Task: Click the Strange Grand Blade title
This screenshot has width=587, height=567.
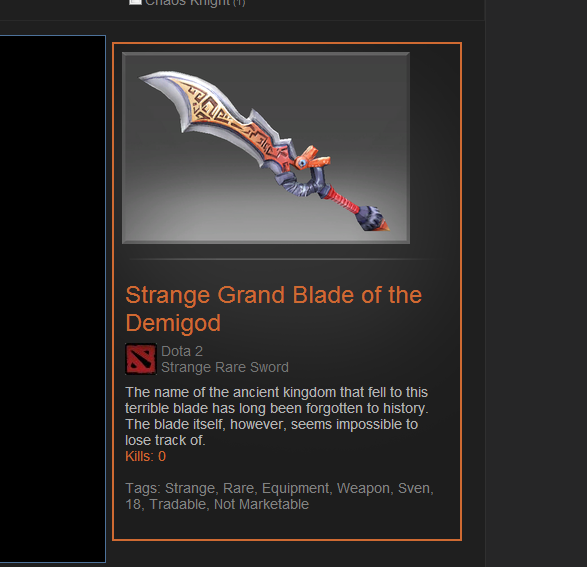Action: pyautogui.click(x=274, y=309)
